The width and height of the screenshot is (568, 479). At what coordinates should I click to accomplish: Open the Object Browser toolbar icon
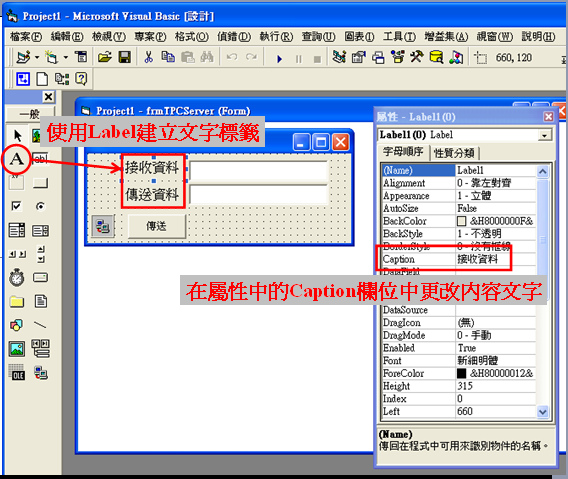[x=398, y=57]
